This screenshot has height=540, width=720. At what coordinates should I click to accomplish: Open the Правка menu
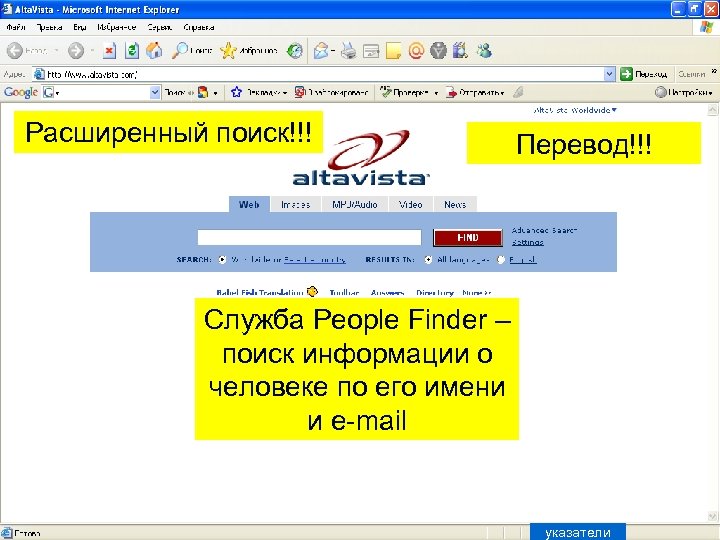point(49,27)
